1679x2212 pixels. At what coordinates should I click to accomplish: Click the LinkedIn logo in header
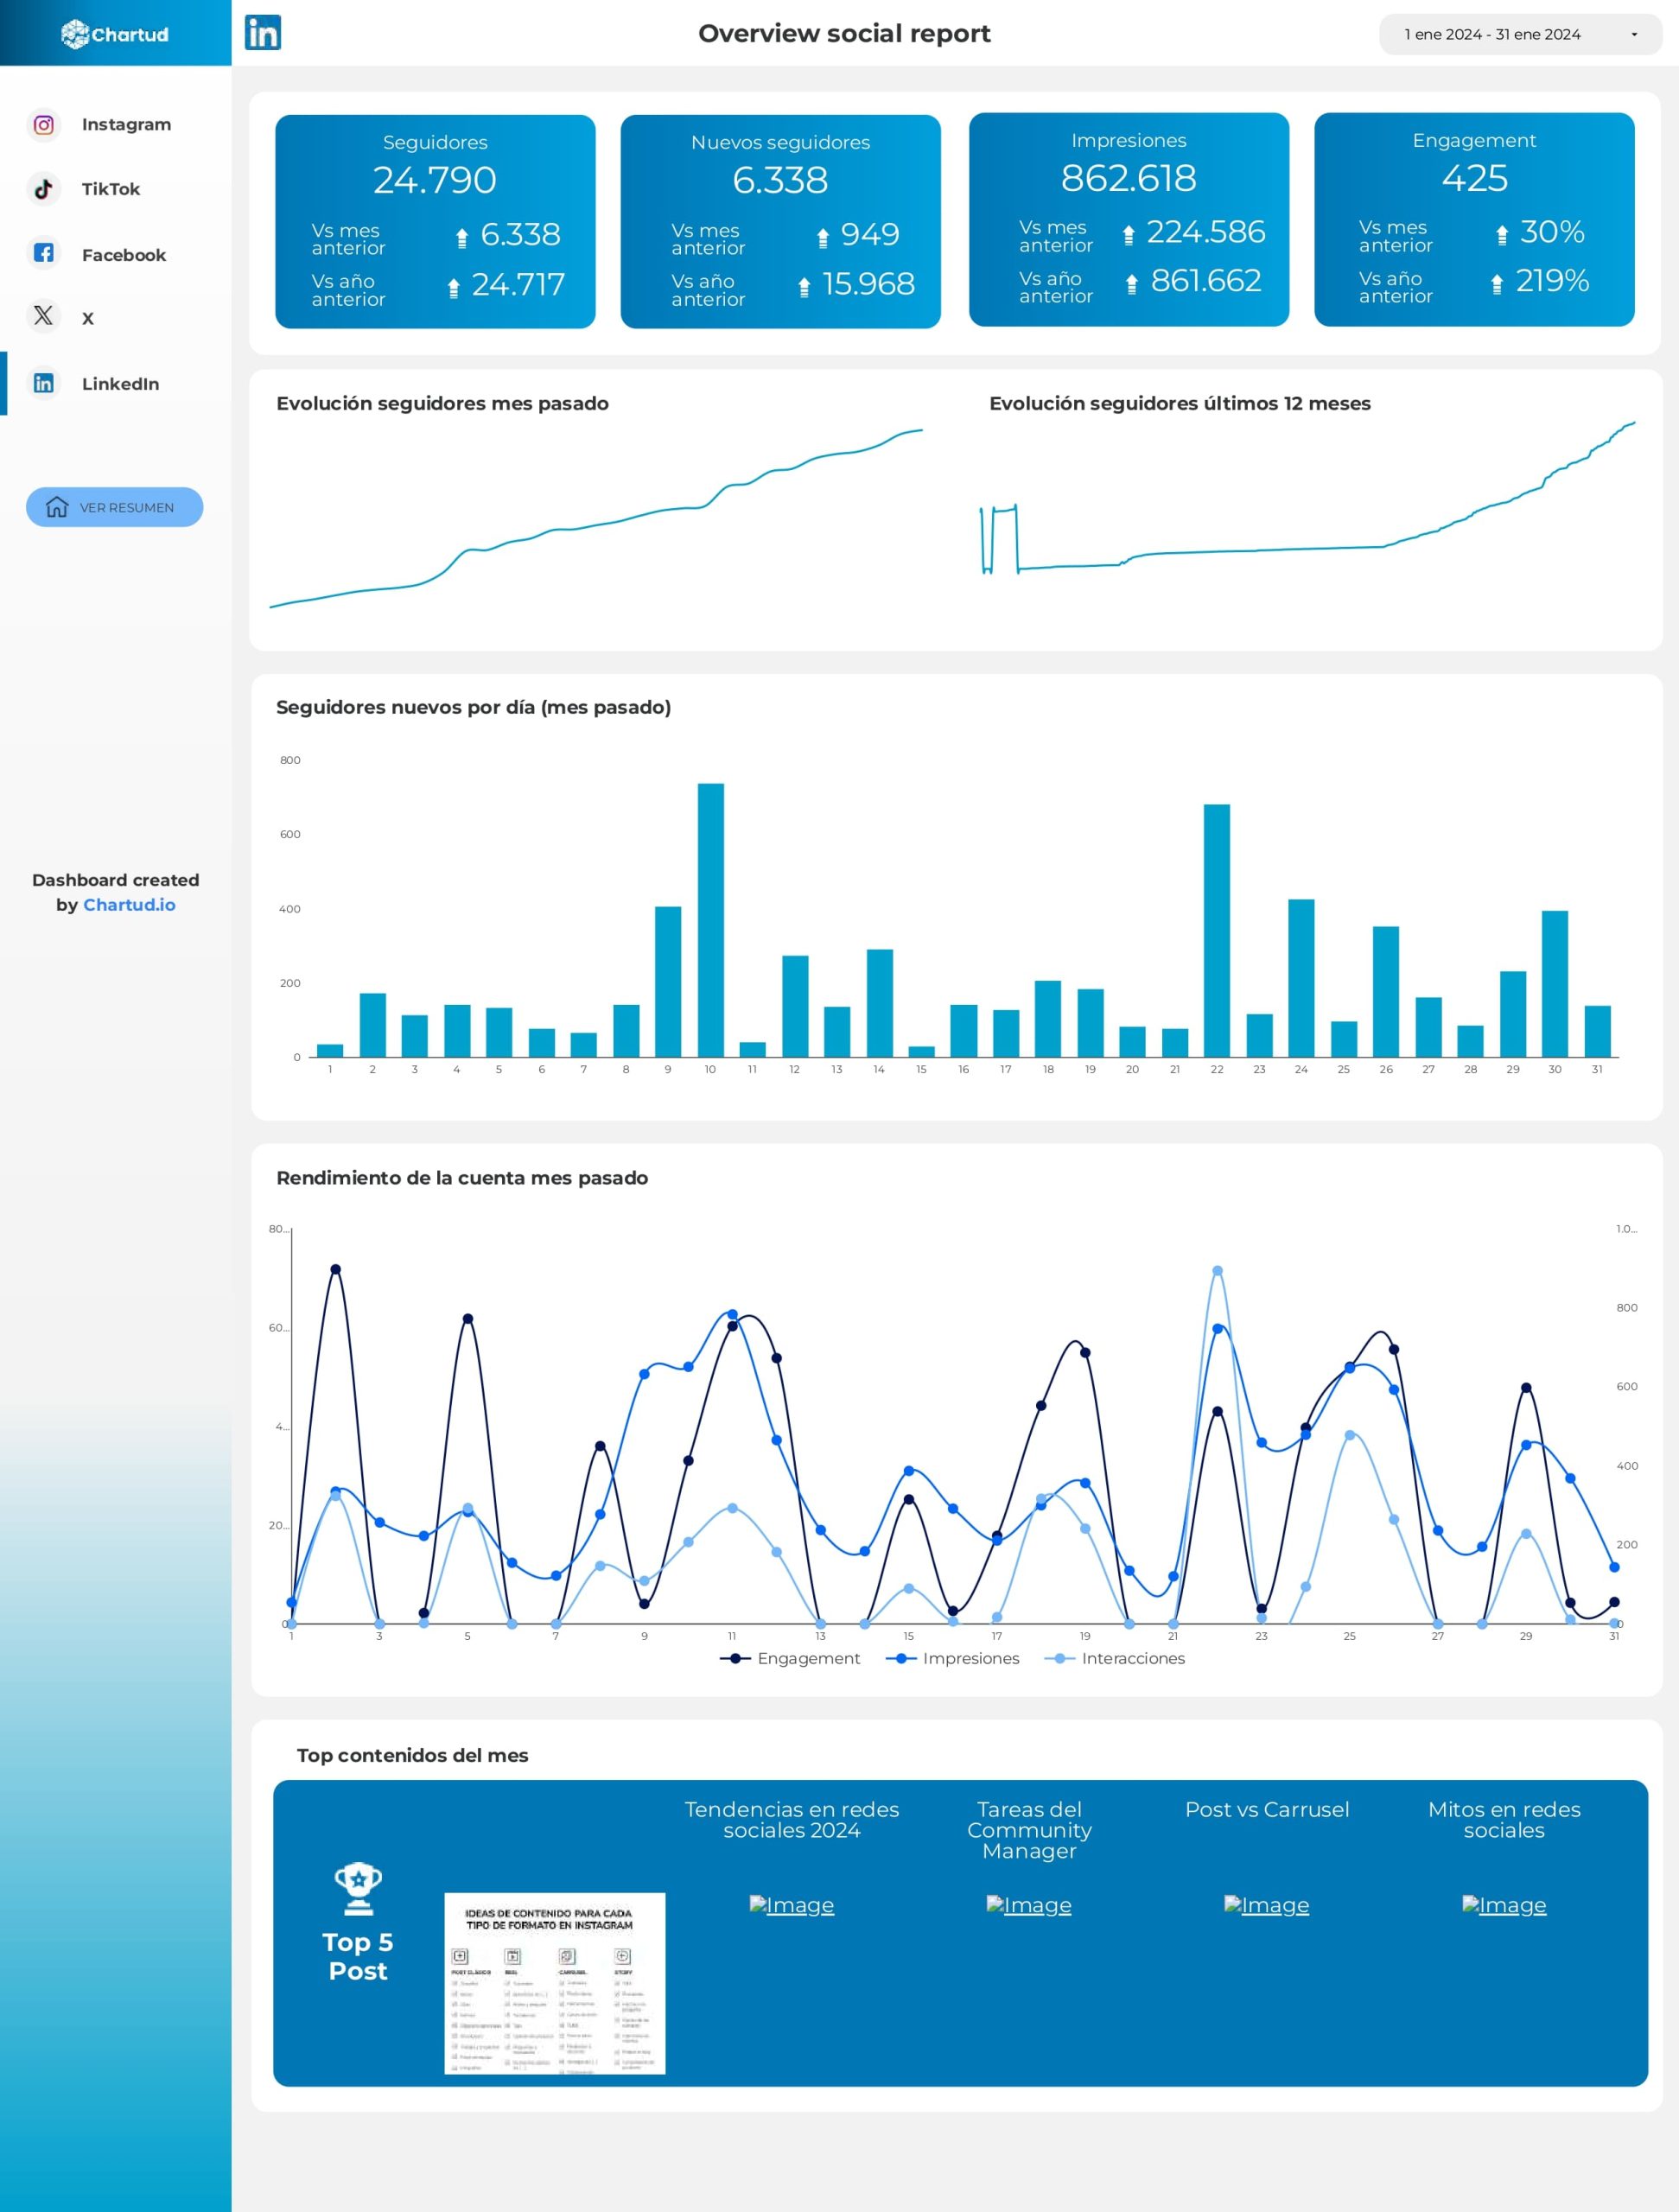click(x=263, y=33)
